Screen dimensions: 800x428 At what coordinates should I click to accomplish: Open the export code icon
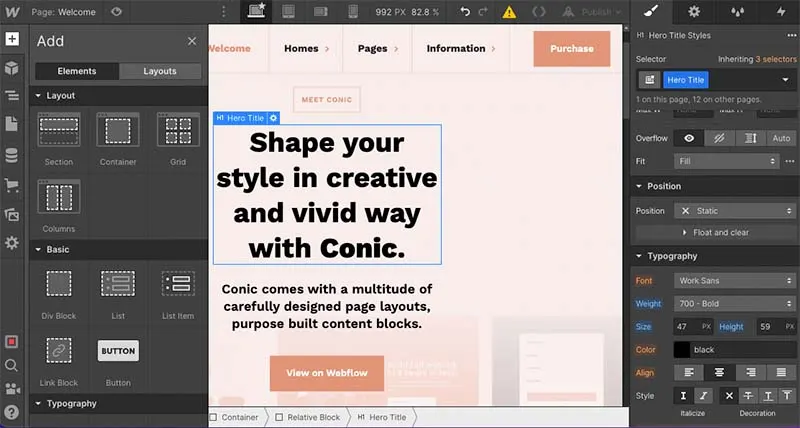[x=539, y=12]
